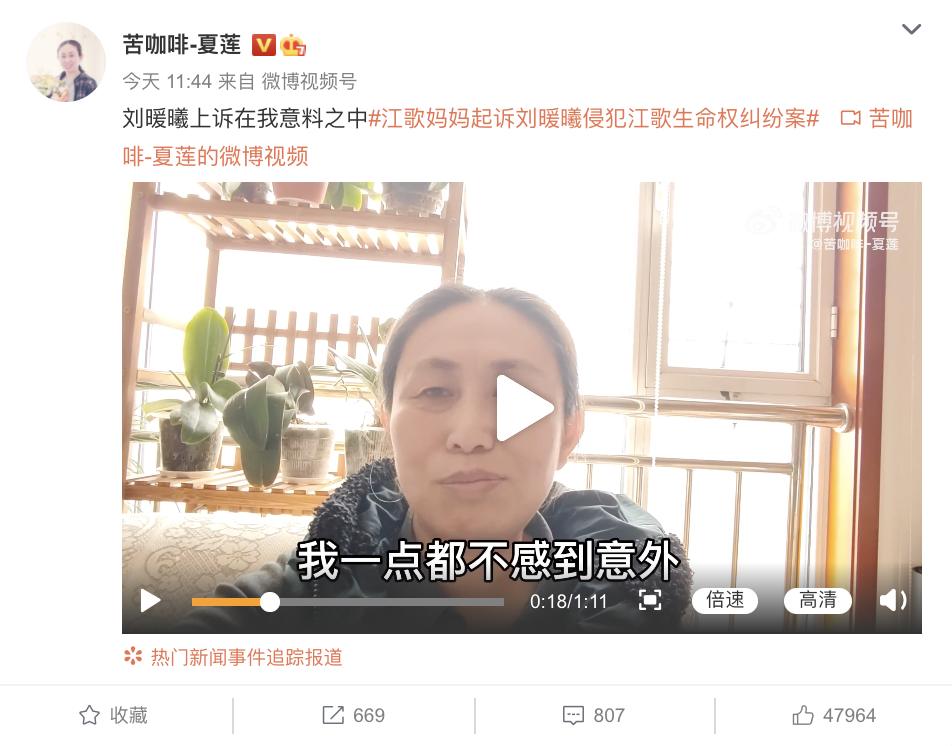The height and width of the screenshot is (746, 952).
Task: Click the 苦咖啡-夏莲 profile avatar
Action: point(66,62)
